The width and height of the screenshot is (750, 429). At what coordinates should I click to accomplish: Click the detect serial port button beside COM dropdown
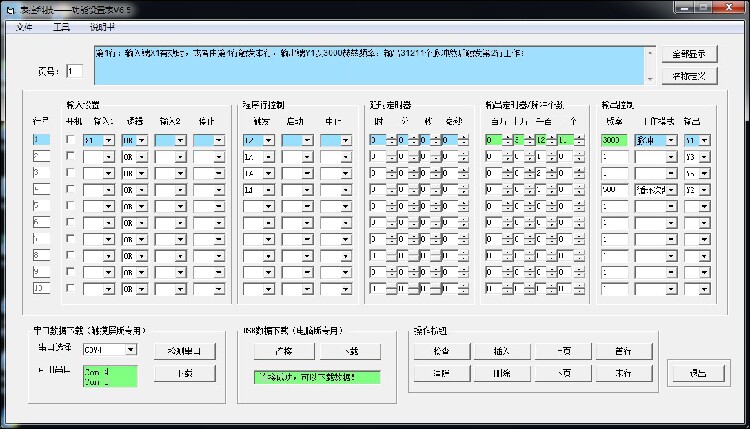pyautogui.click(x=185, y=351)
